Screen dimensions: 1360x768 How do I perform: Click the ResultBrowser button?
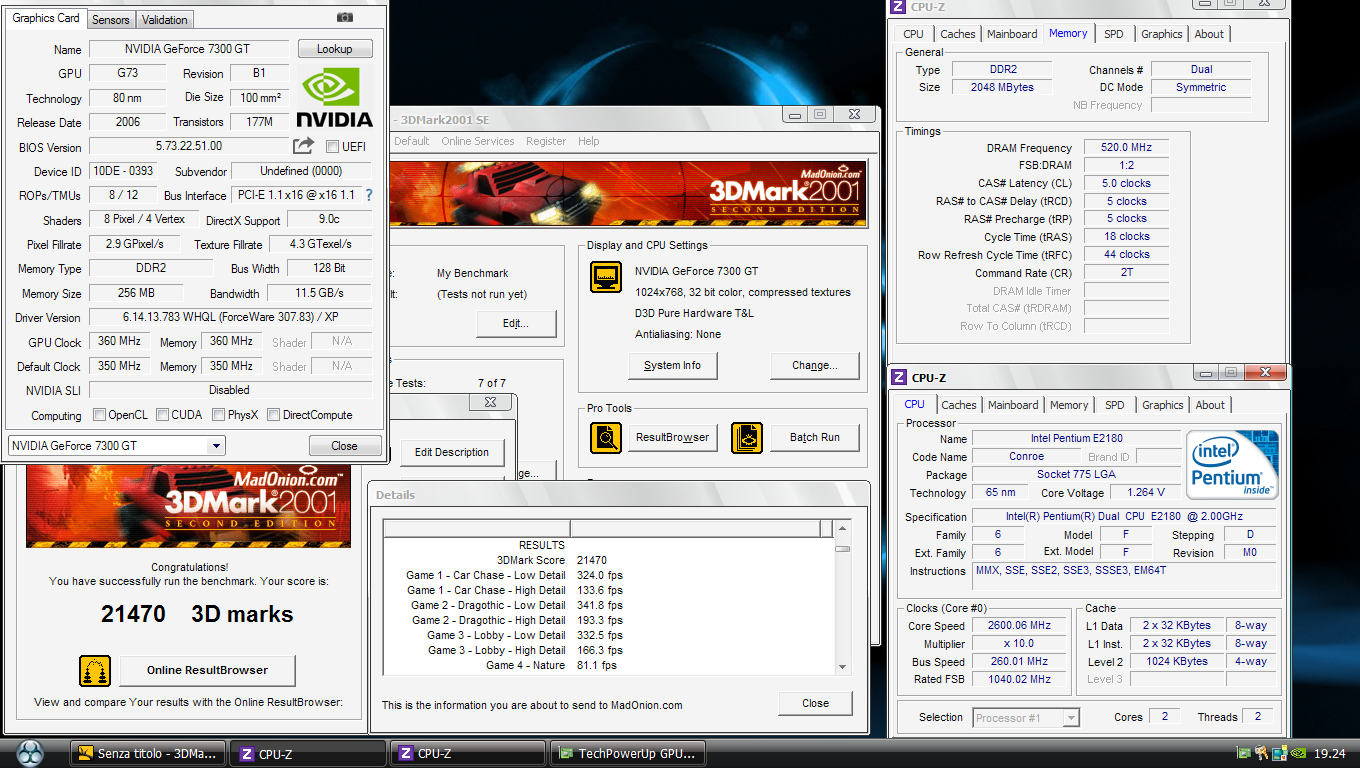click(x=672, y=437)
